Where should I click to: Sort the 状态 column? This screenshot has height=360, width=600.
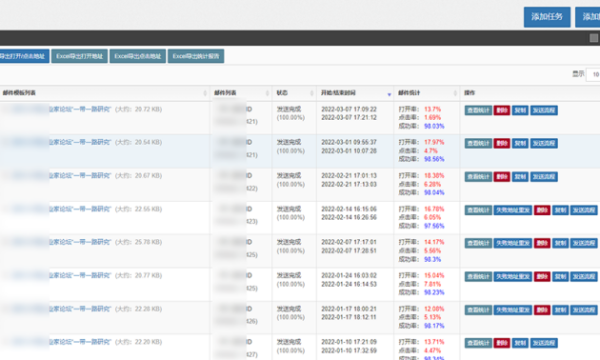pos(311,93)
